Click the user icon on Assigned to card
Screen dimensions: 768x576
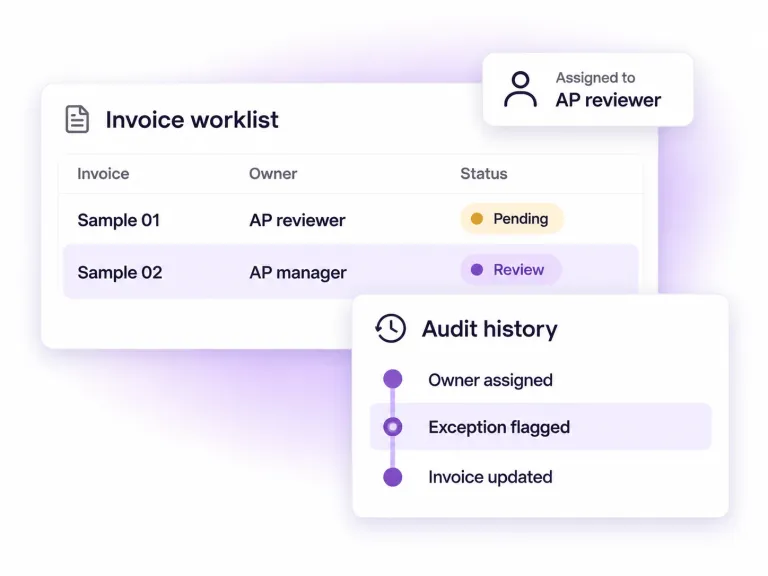tap(520, 89)
